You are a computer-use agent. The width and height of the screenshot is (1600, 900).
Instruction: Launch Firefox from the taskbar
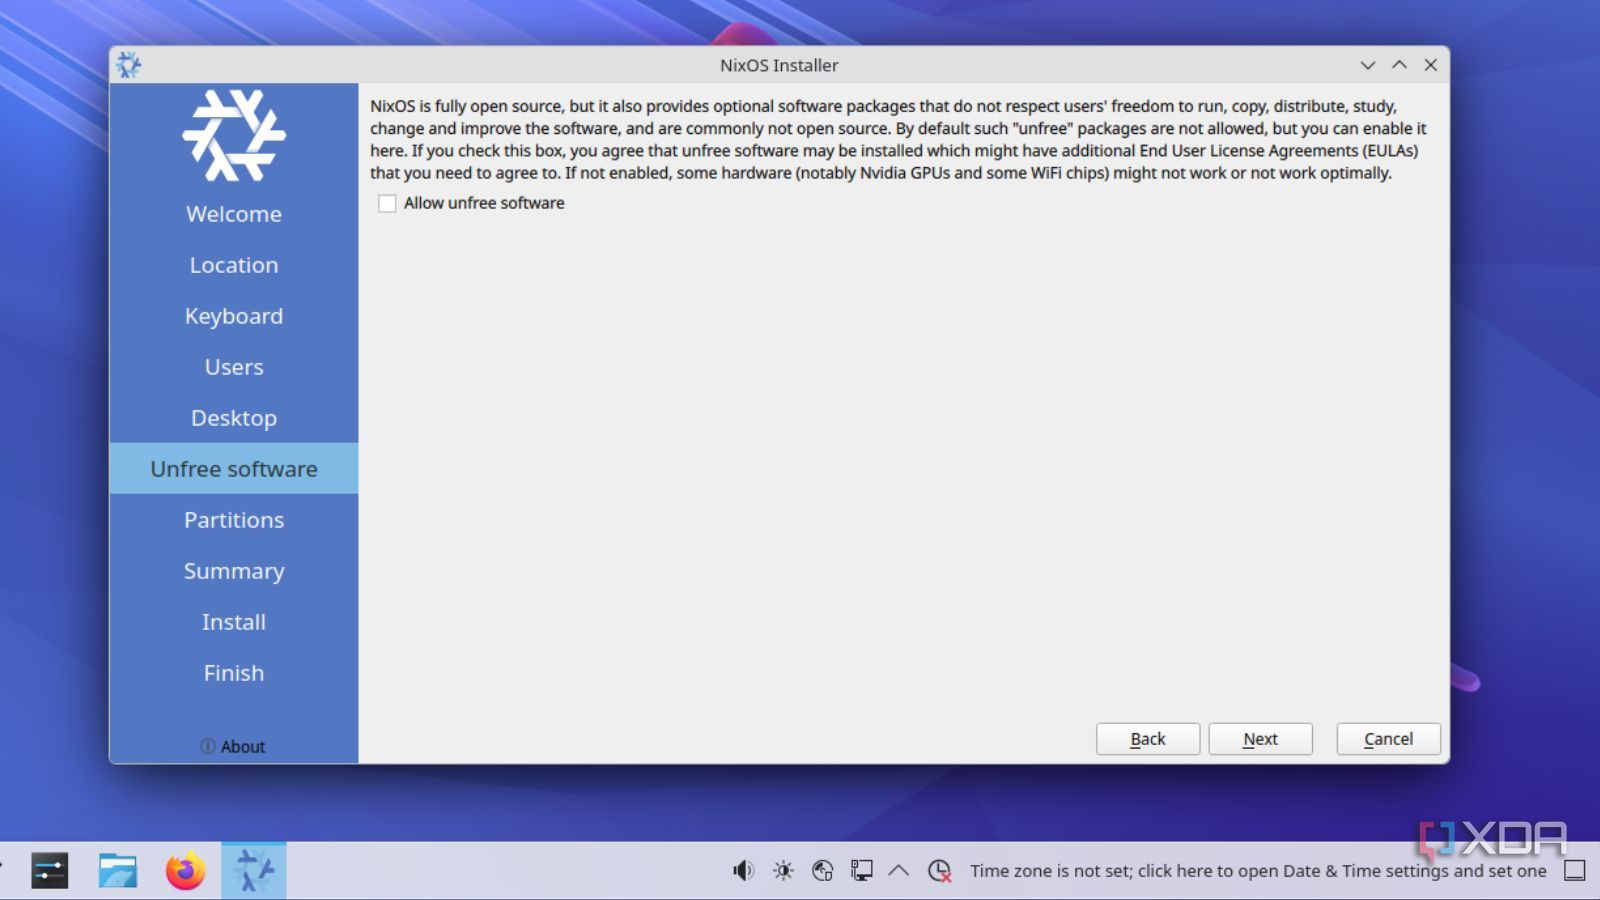pos(185,871)
